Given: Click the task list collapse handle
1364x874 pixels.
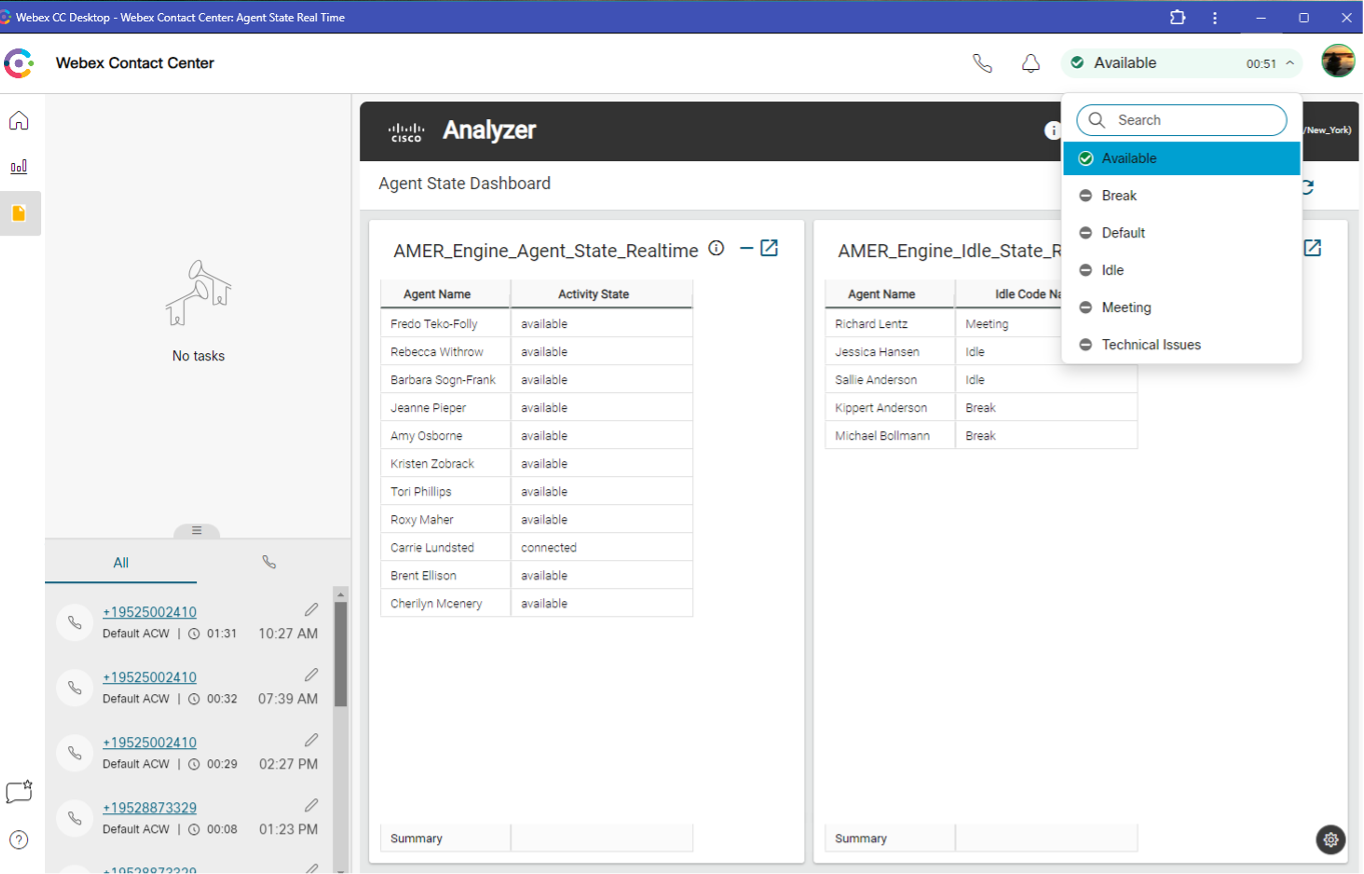Looking at the screenshot, I should coord(197,531).
